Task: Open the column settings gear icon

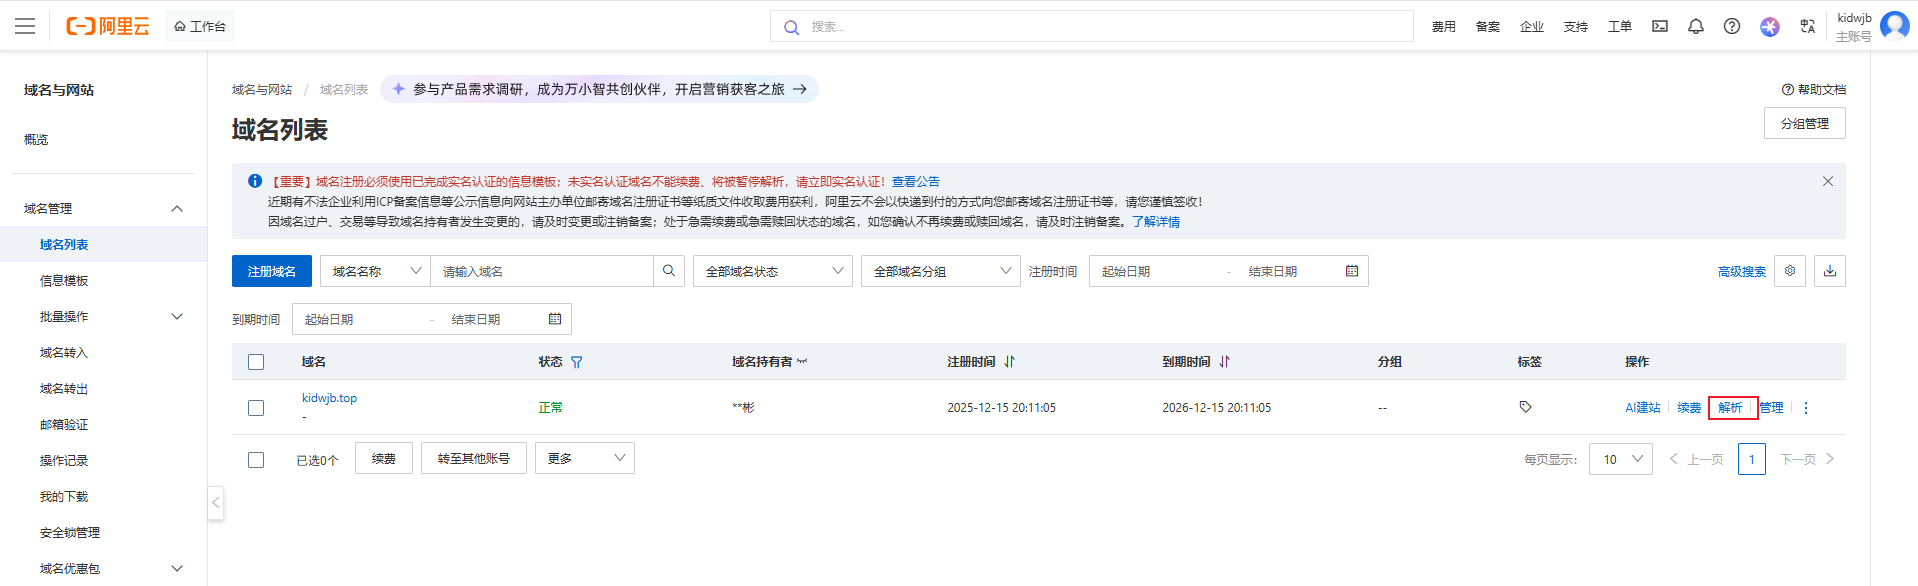Action: coord(1789,271)
